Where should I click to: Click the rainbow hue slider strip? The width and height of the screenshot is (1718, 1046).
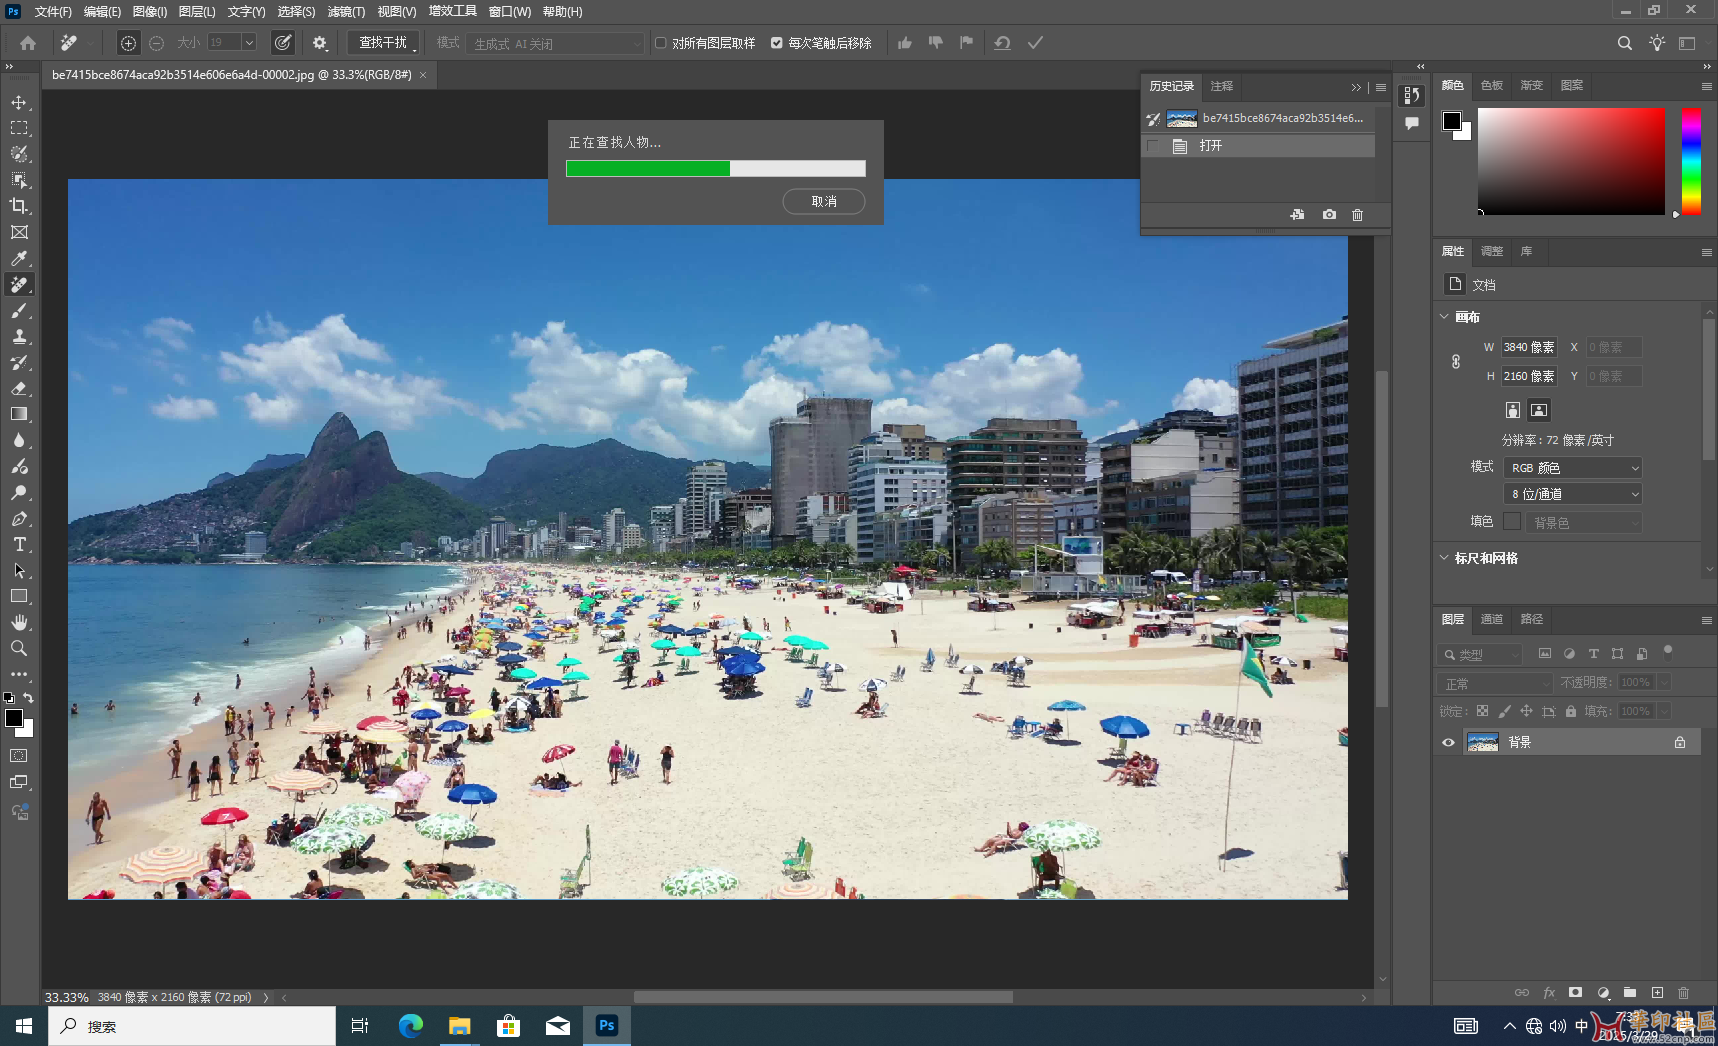[1691, 161]
